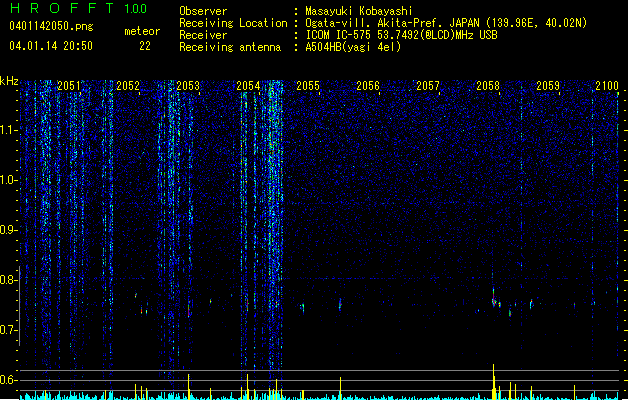The width and height of the screenshot is (629, 400).
Task: Select the 2052 time marker
Action: 128,86
